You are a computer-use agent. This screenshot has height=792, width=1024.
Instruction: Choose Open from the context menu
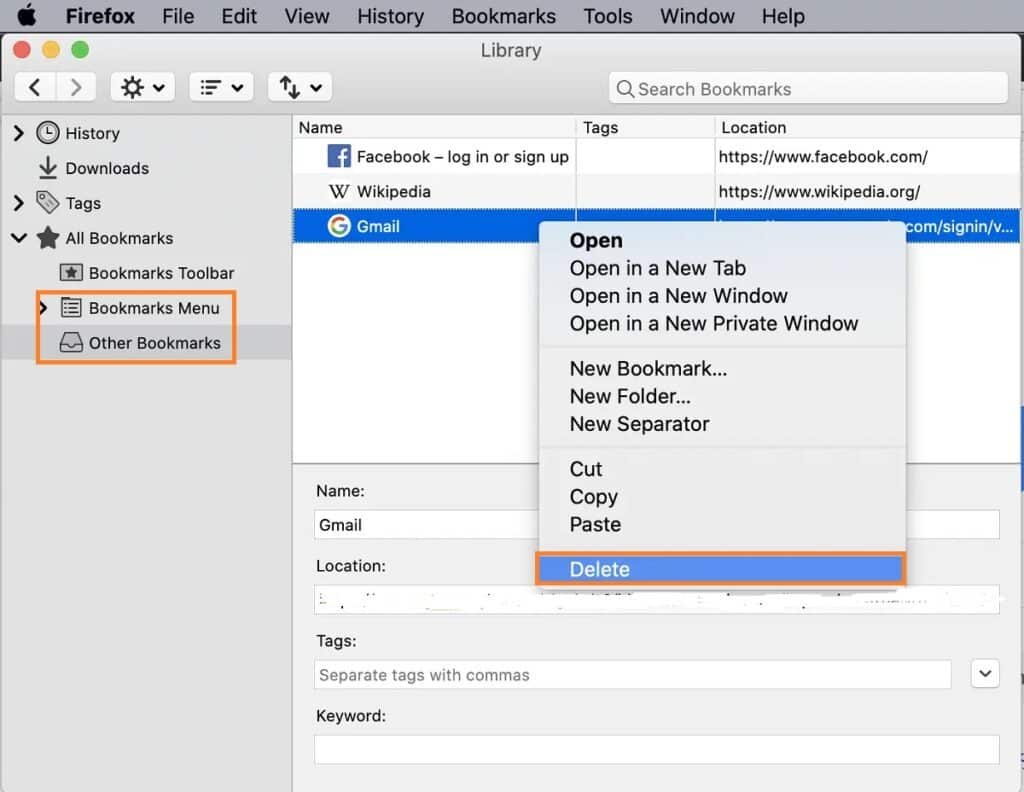pyautogui.click(x=722, y=240)
